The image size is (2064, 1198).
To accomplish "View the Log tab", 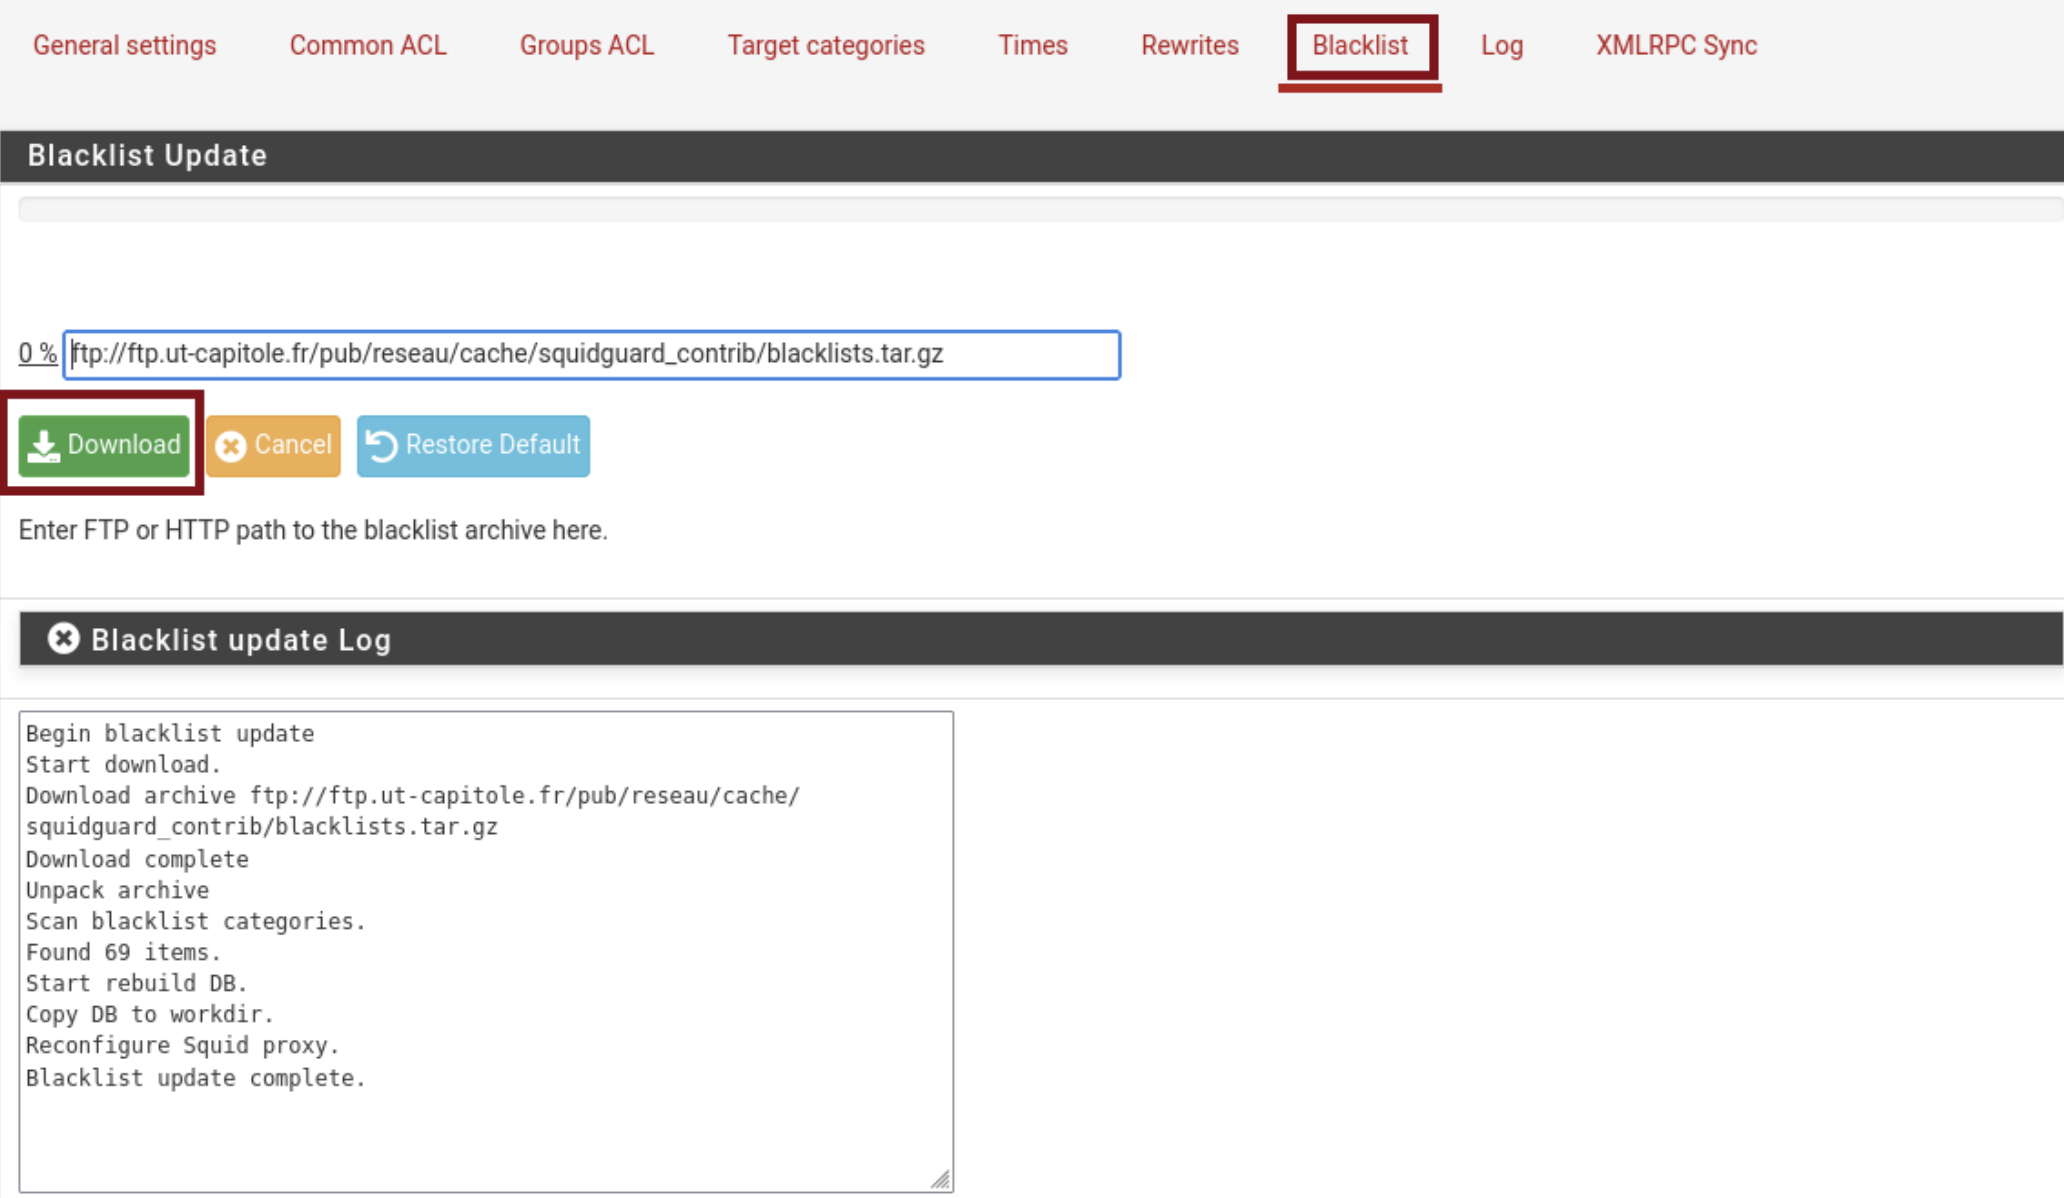I will coord(1501,45).
